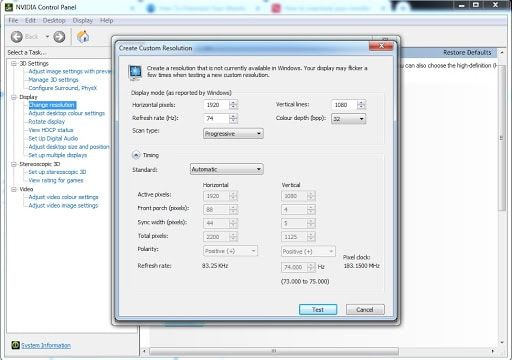Click the Home toolbar icon
Screen dimensions: 512x360
[83, 37]
